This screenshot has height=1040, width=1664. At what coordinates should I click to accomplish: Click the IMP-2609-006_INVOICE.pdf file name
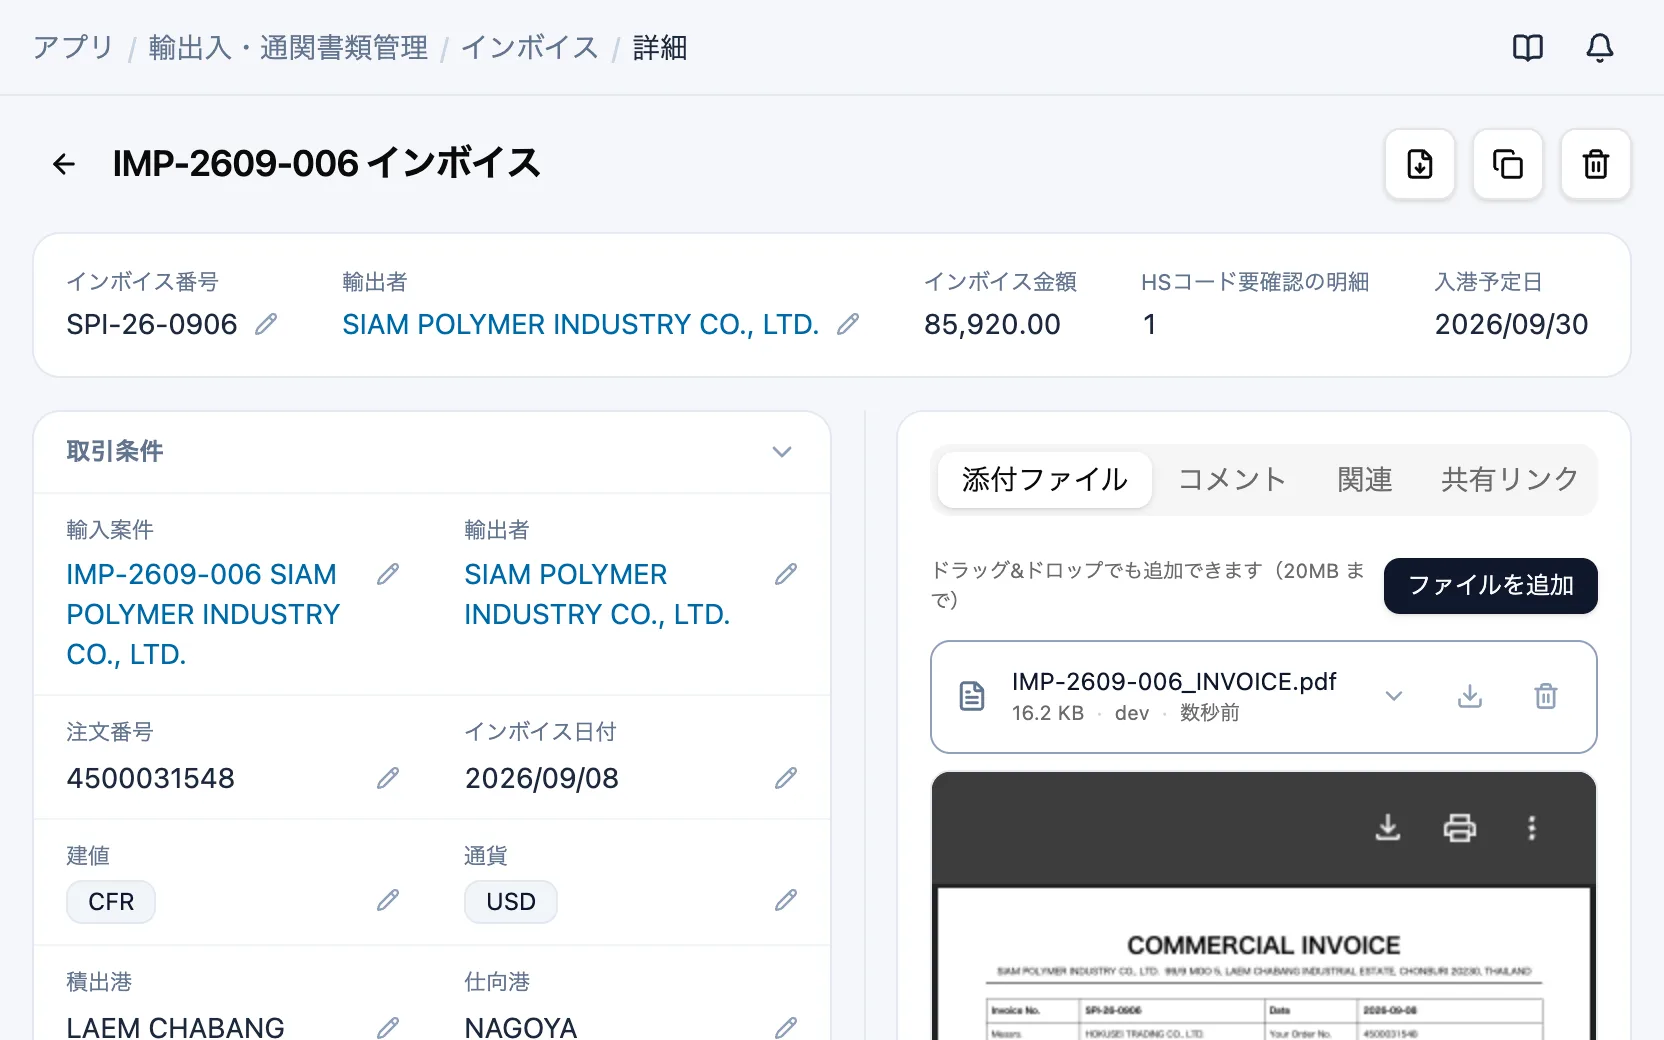1174,682
